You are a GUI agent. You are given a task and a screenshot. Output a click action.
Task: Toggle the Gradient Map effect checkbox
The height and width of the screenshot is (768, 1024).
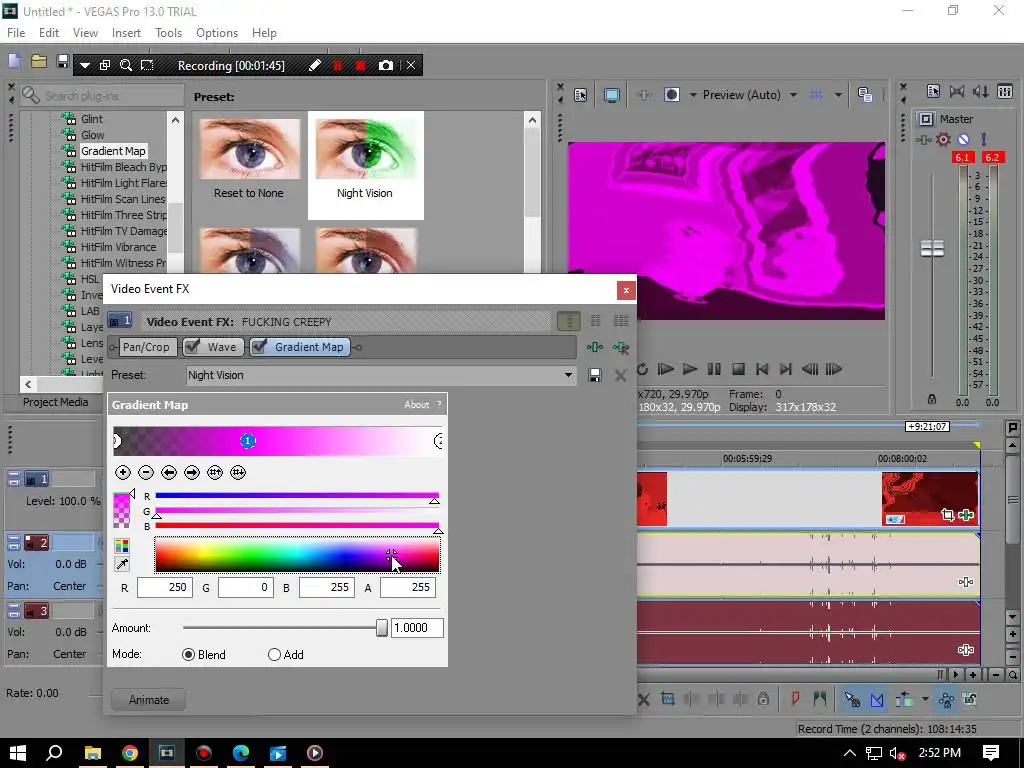259,347
